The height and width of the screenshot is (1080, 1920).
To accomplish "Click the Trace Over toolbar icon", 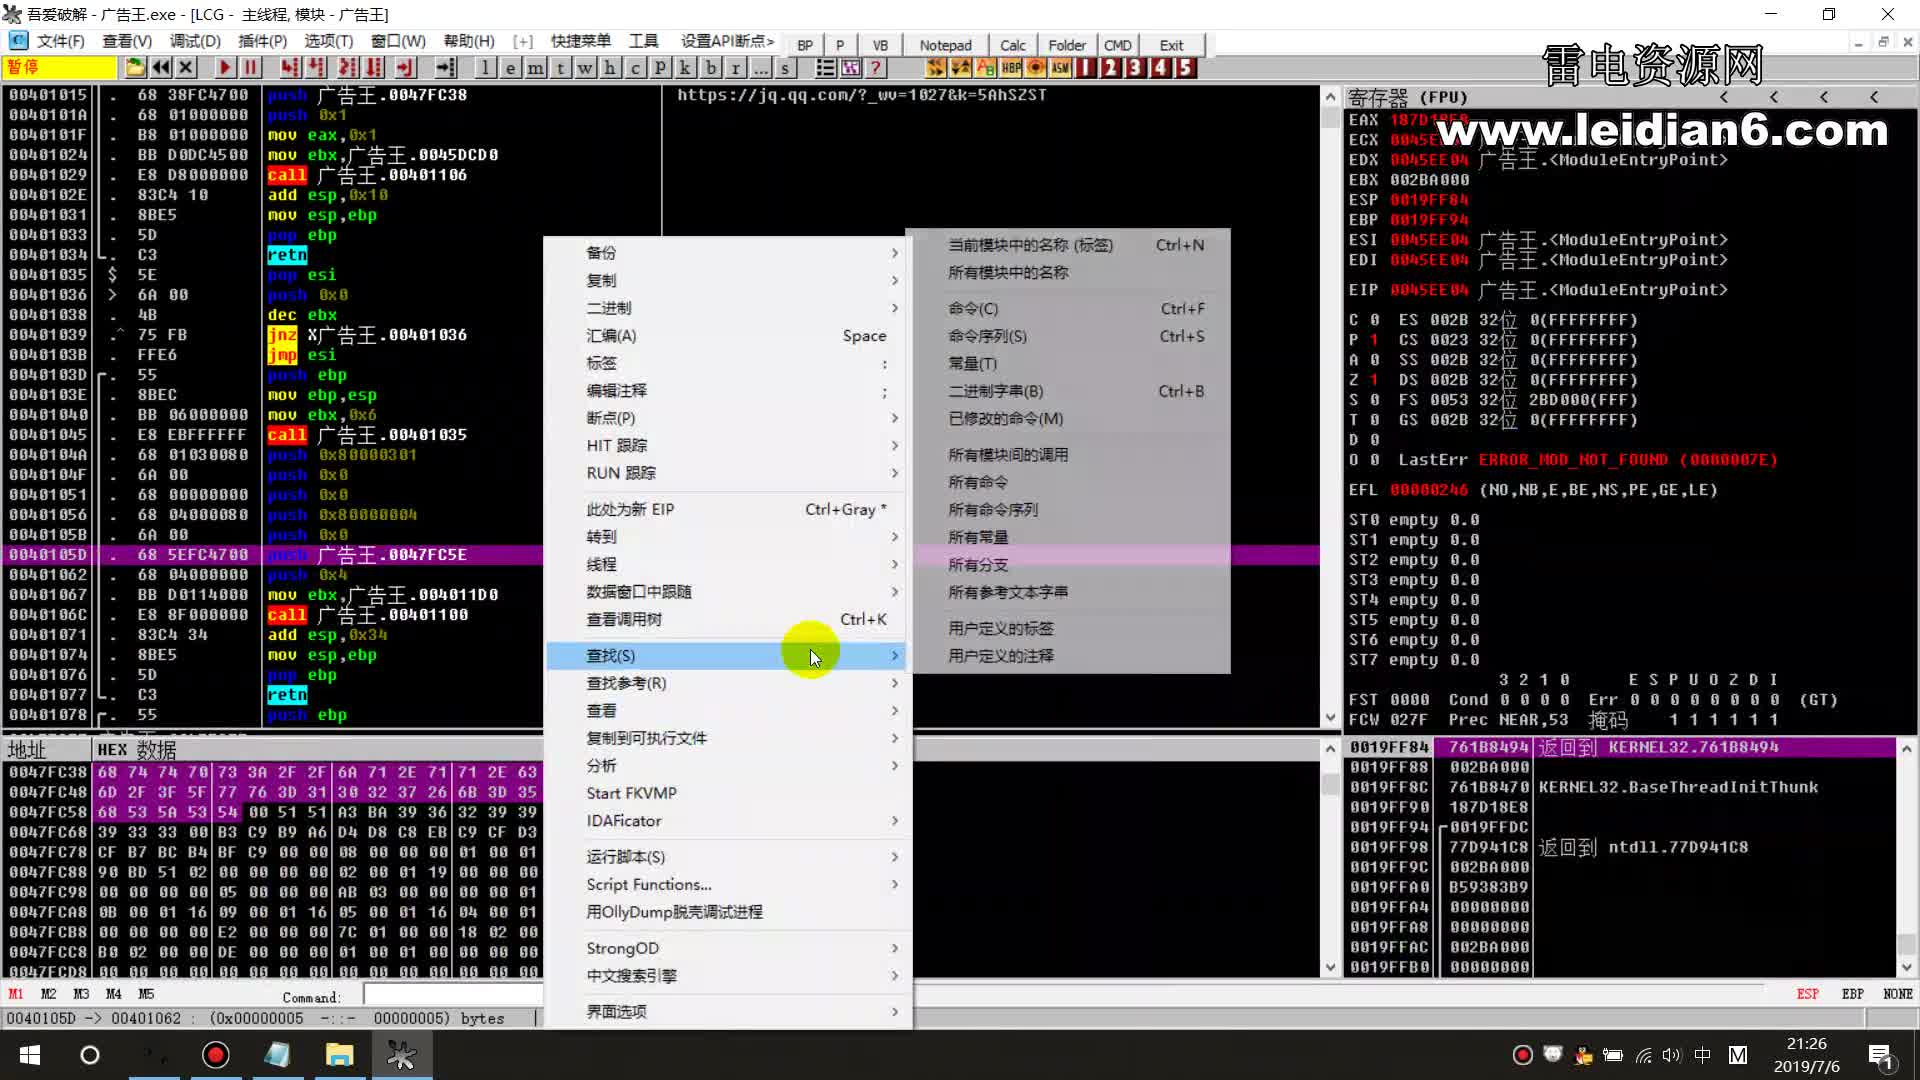I will pyautogui.click(x=374, y=67).
